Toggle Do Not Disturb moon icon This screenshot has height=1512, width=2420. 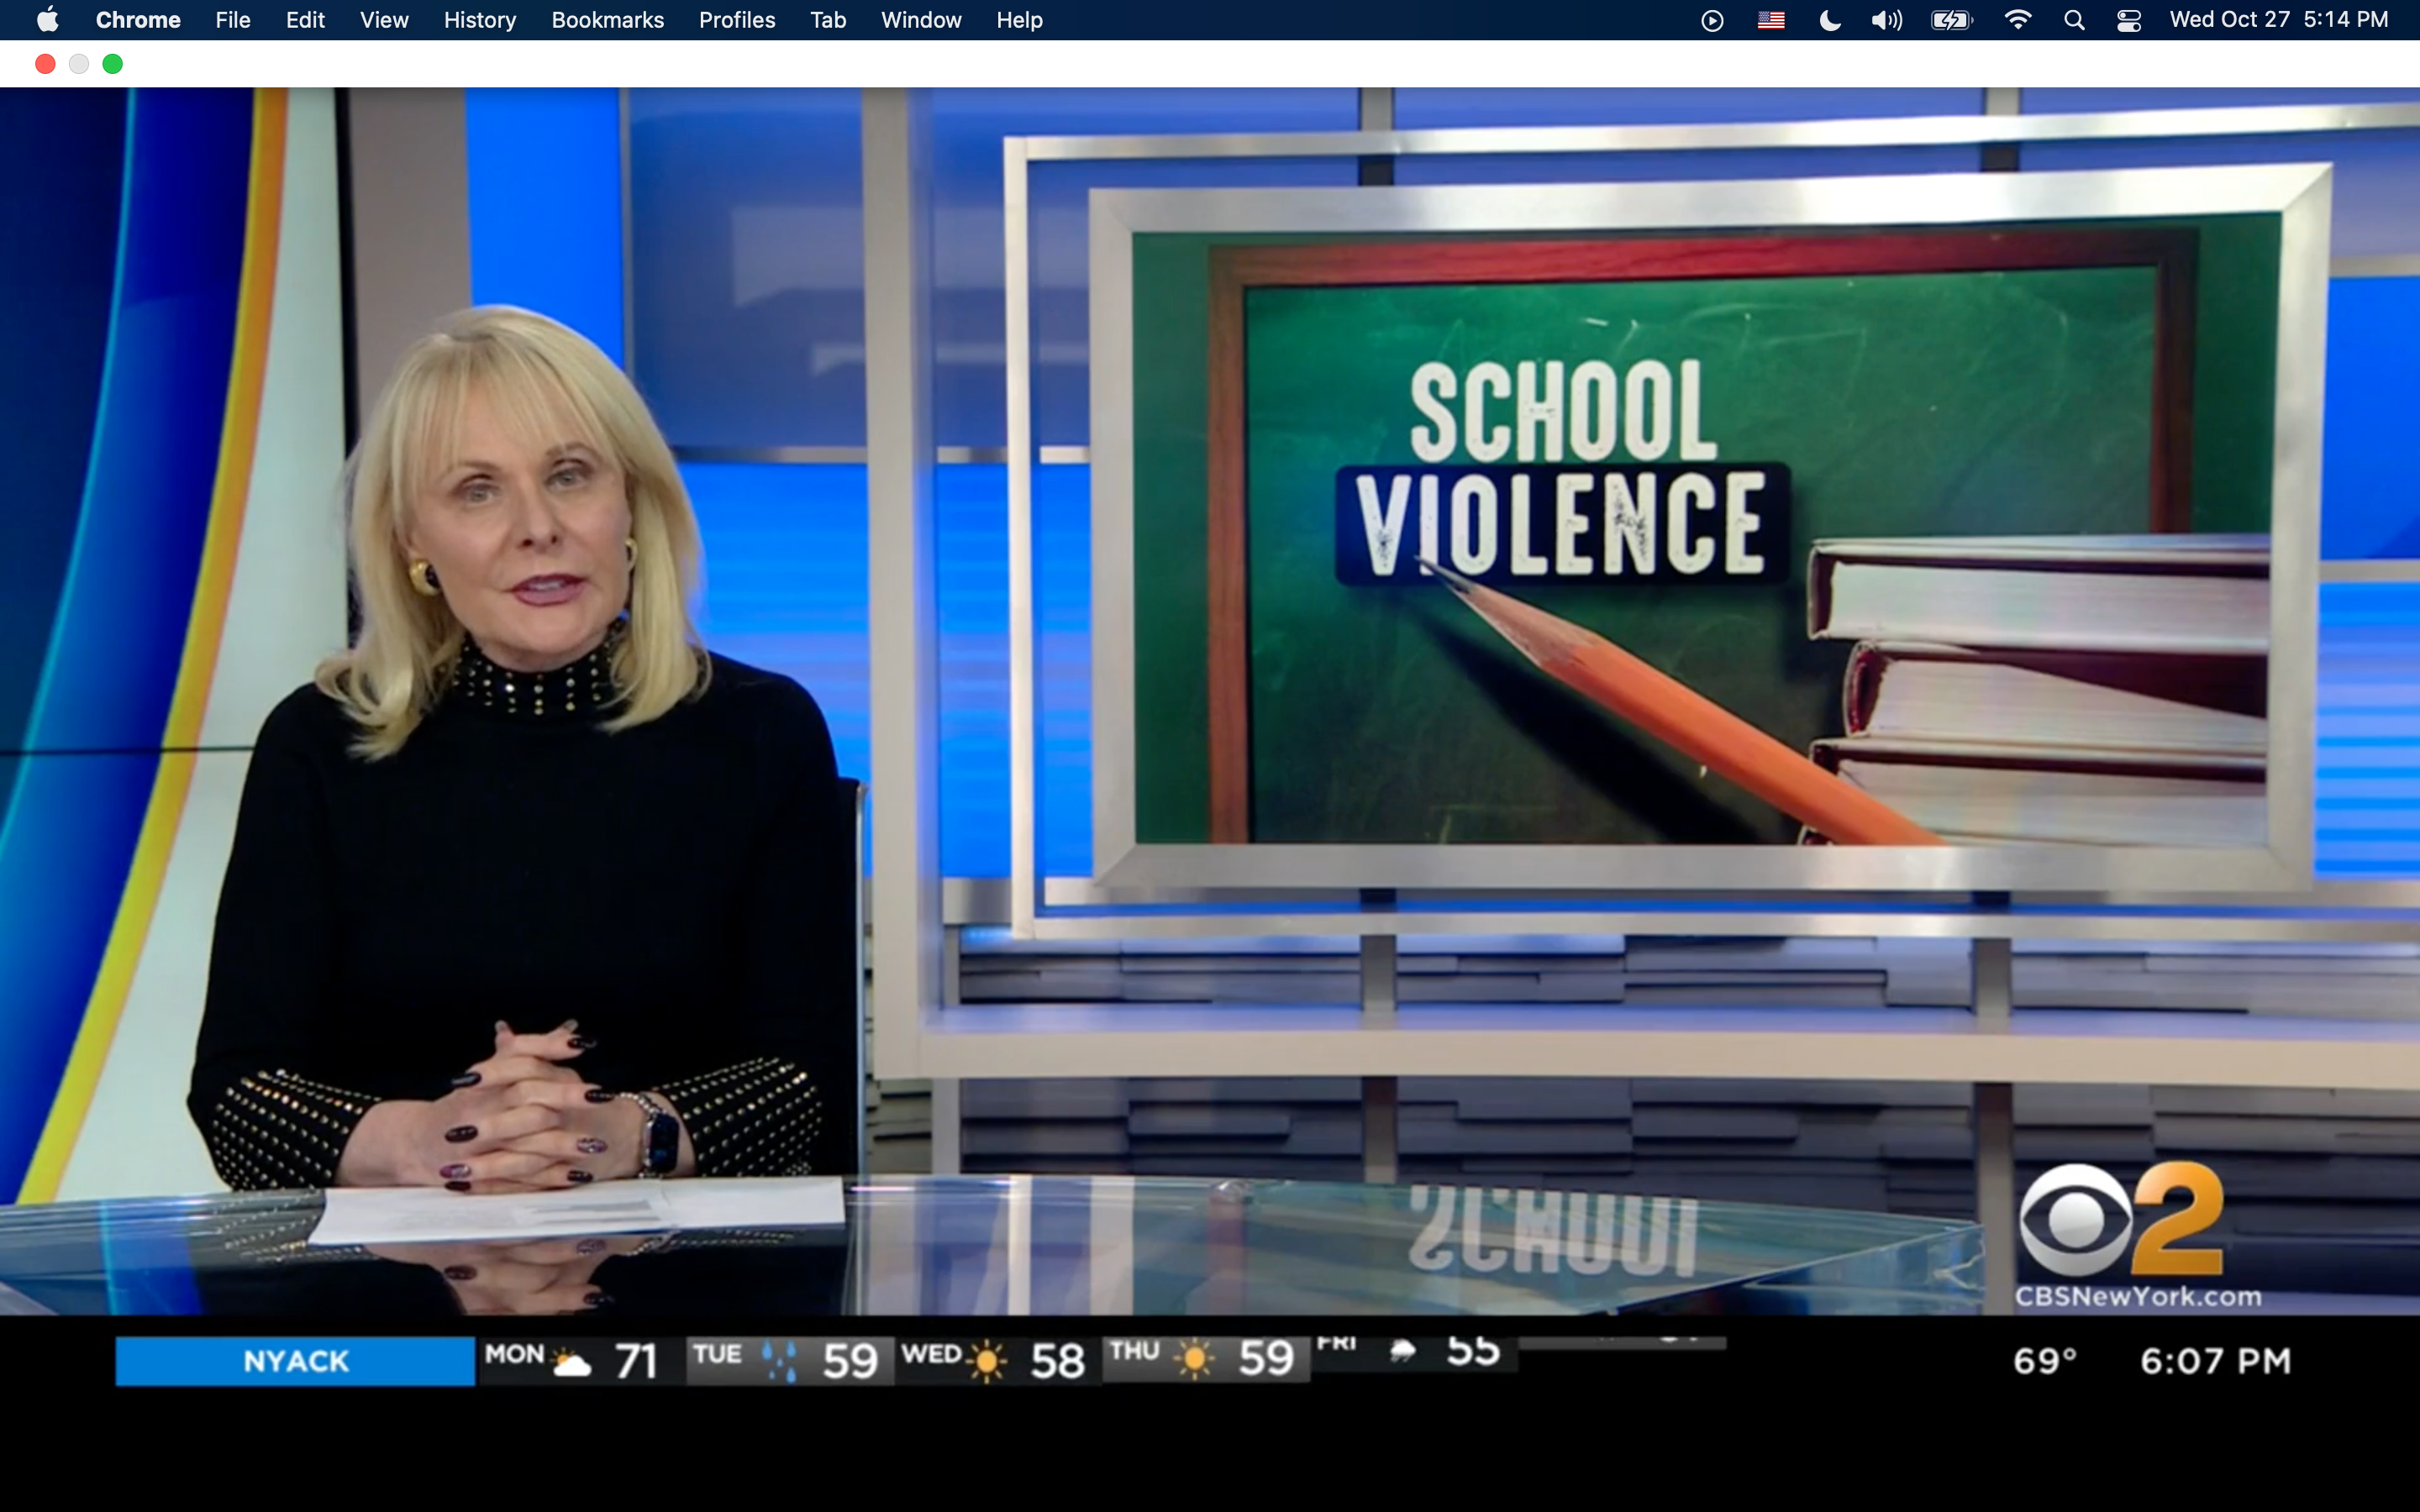click(x=1830, y=20)
